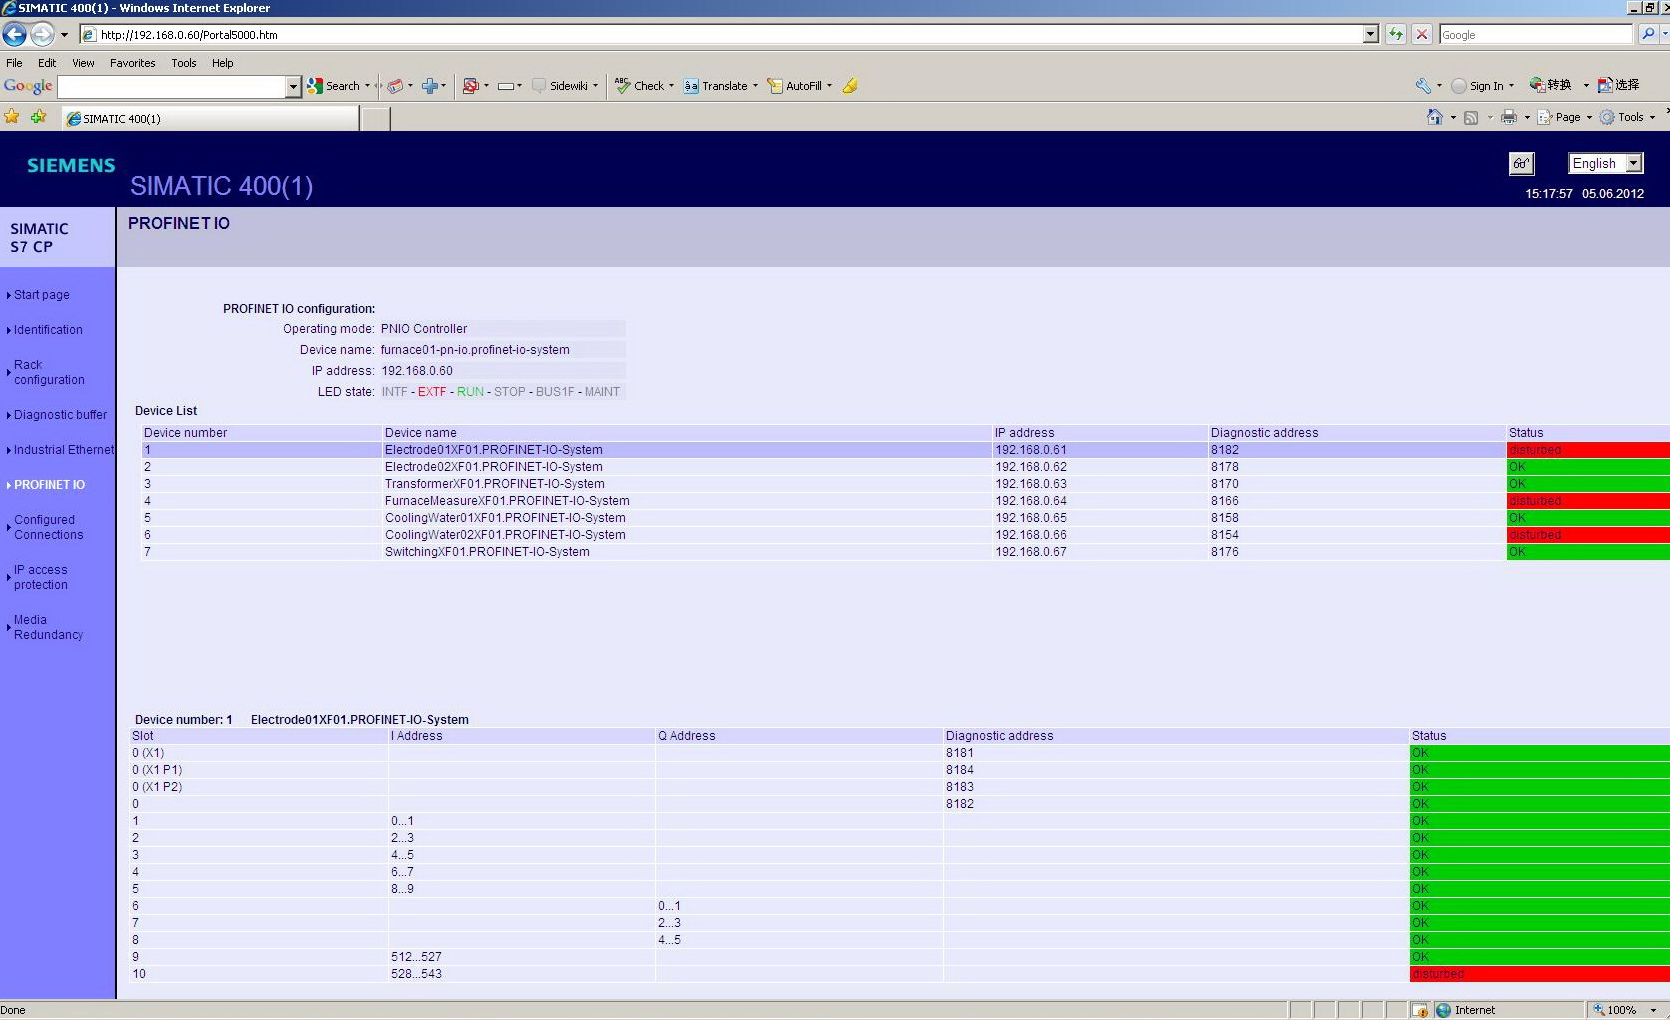This screenshot has height=1020, width=1670.
Task: Open the Edit menu
Action: (47, 63)
